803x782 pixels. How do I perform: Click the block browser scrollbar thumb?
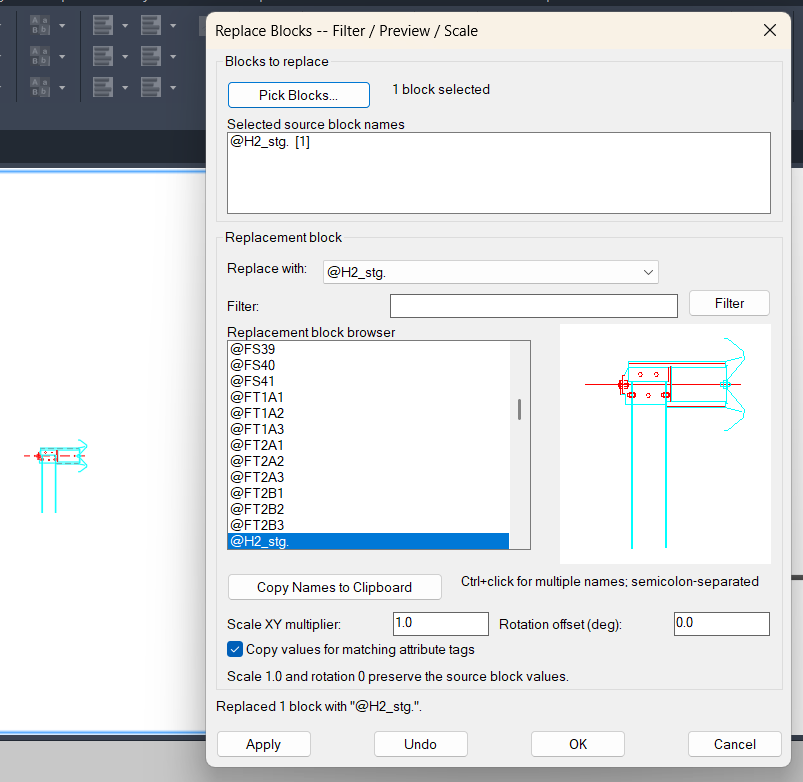click(x=519, y=409)
